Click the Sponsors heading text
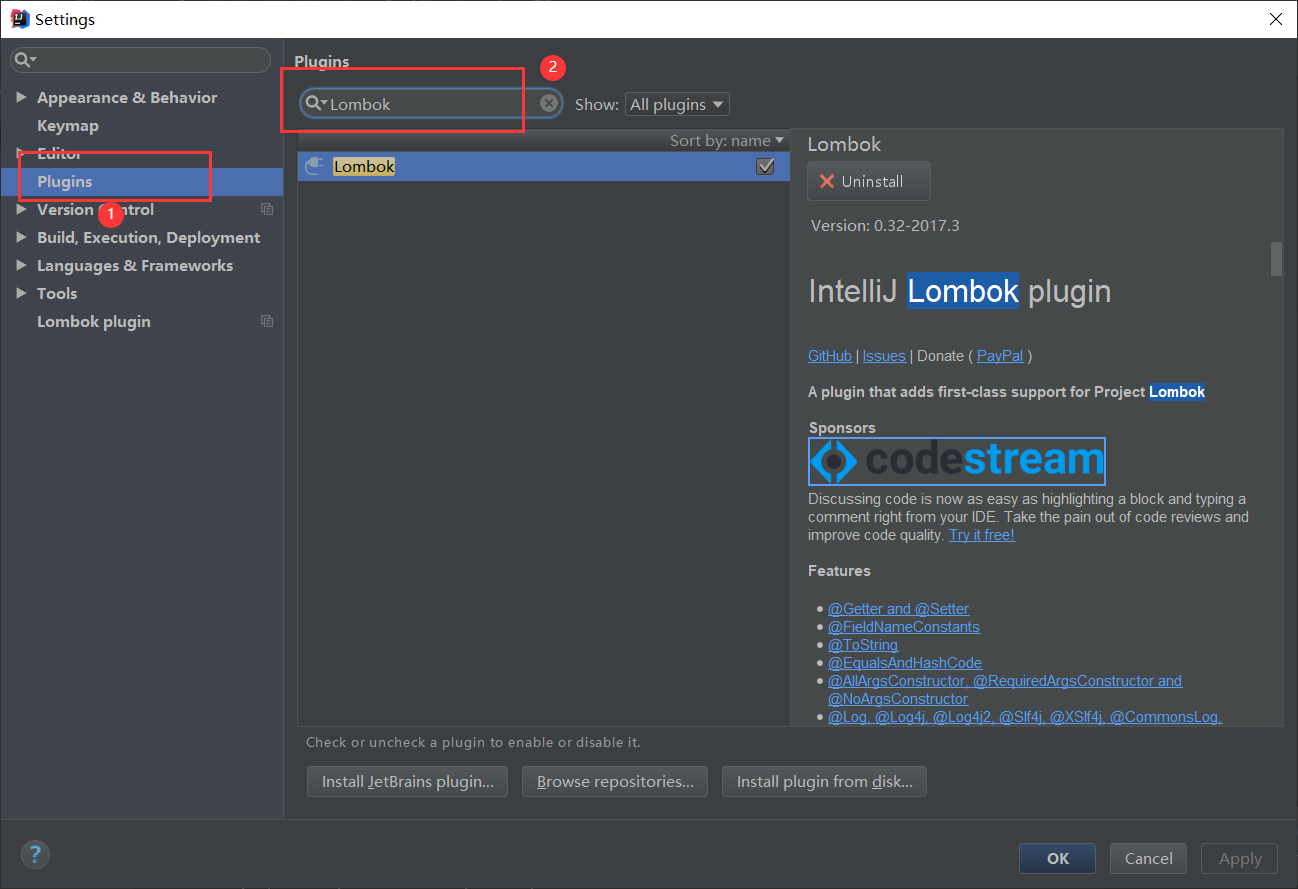 tap(842, 427)
